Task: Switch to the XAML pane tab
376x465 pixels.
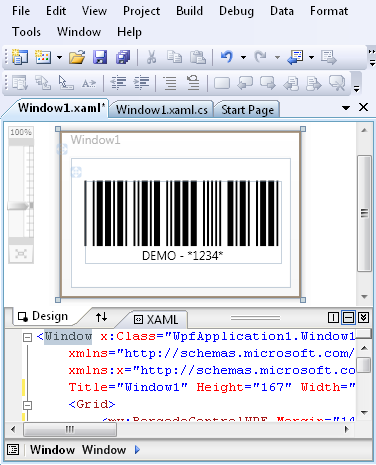Action: 156,320
